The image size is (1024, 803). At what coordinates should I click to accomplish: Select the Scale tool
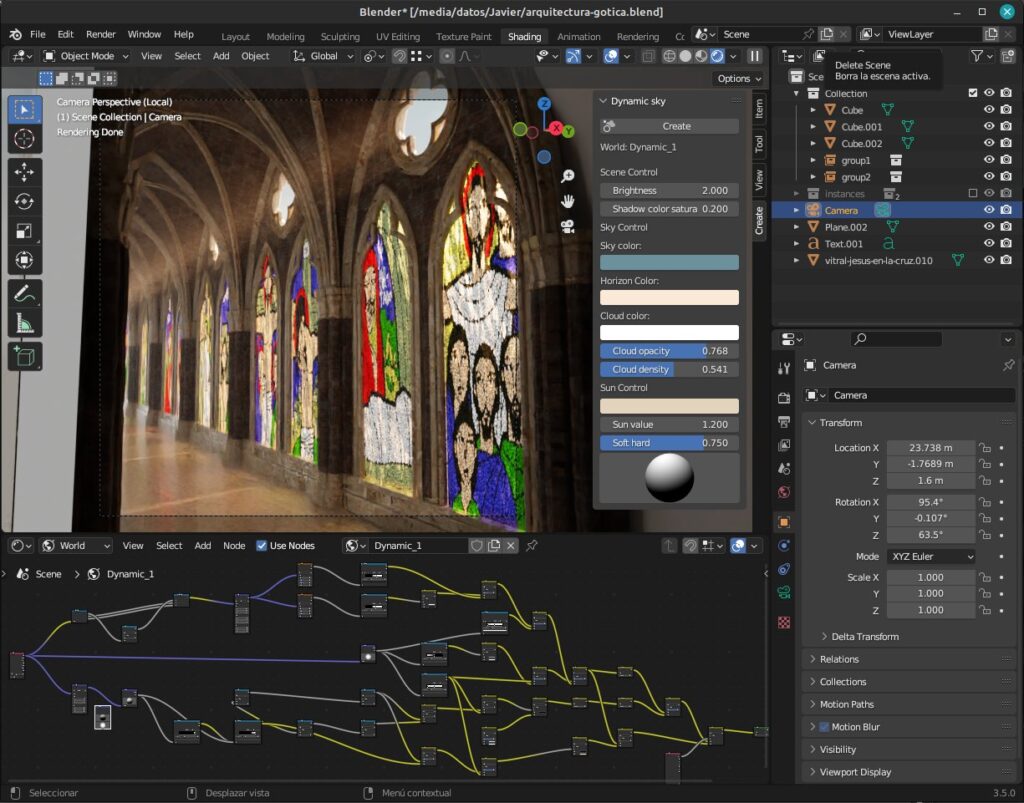24,231
